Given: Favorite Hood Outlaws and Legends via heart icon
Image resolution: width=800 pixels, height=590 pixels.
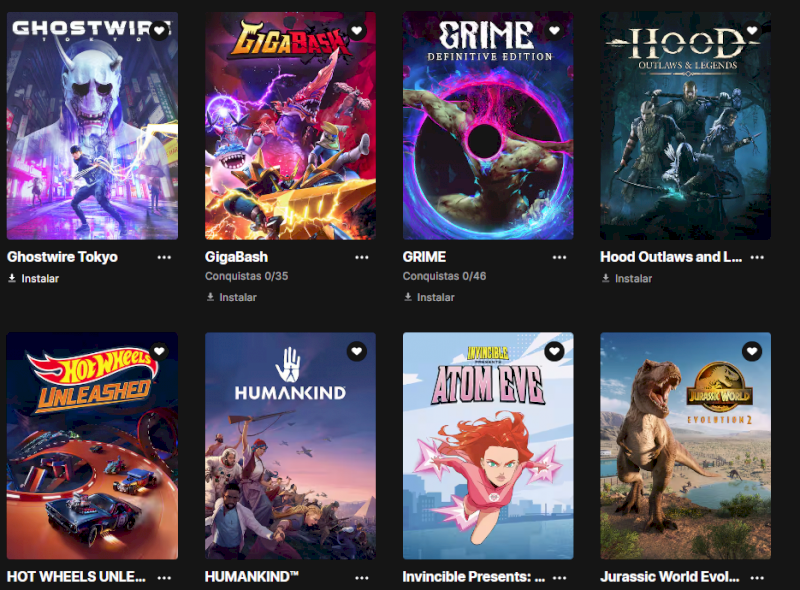Looking at the screenshot, I should click(x=752, y=31).
